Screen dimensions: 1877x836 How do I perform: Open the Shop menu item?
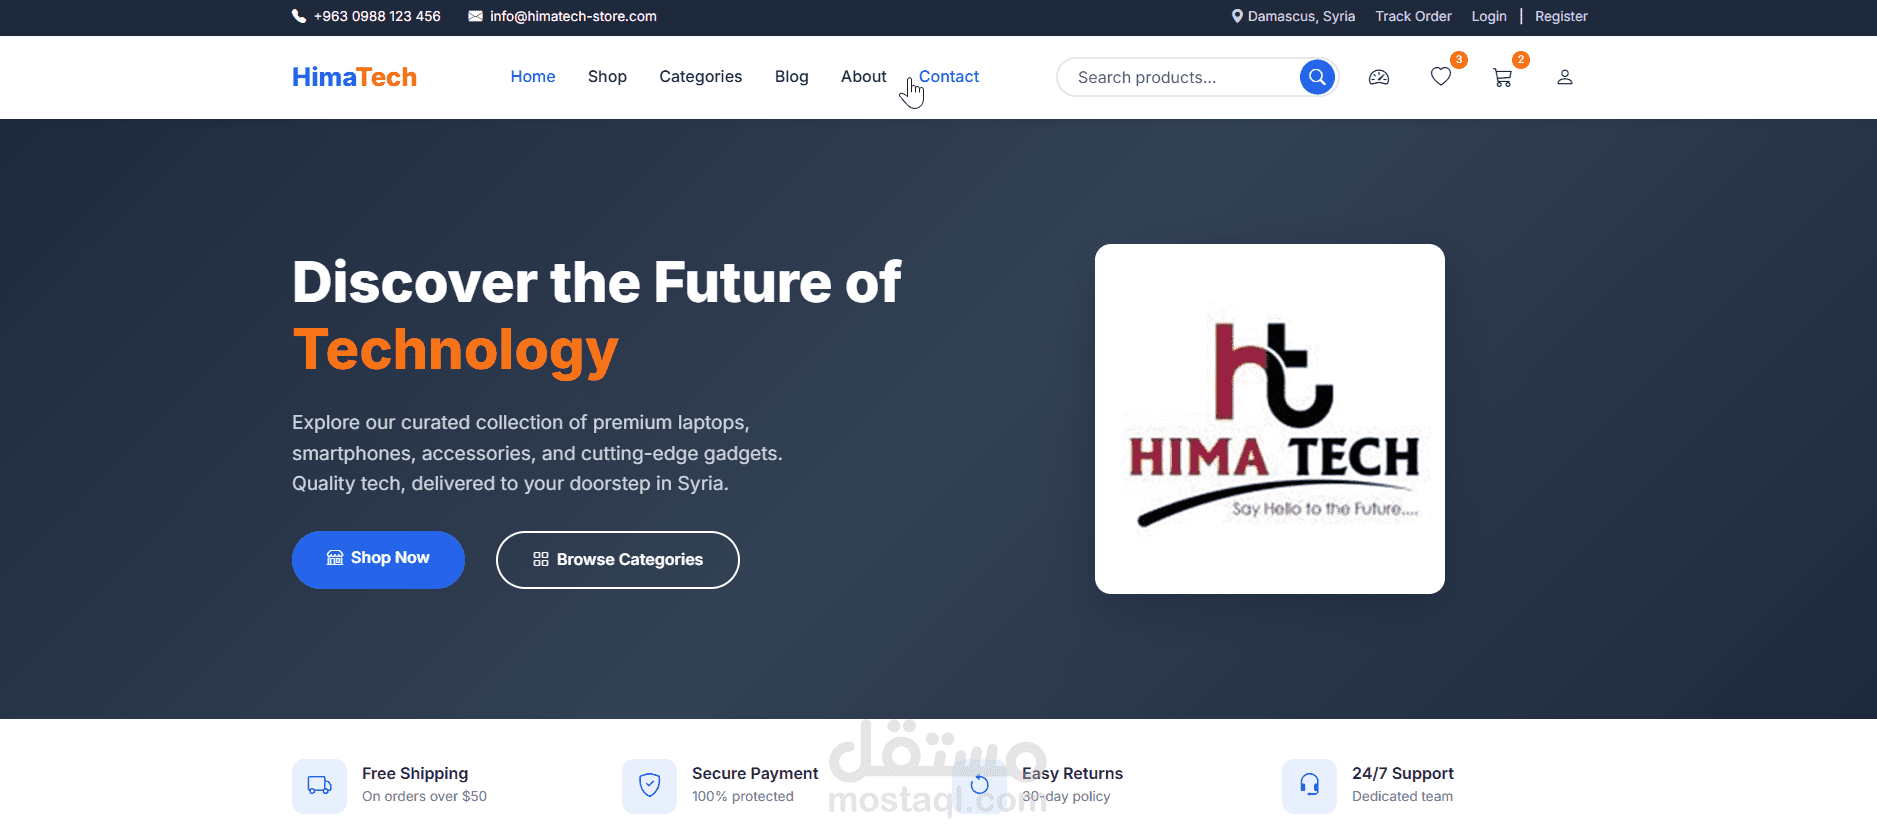607,77
